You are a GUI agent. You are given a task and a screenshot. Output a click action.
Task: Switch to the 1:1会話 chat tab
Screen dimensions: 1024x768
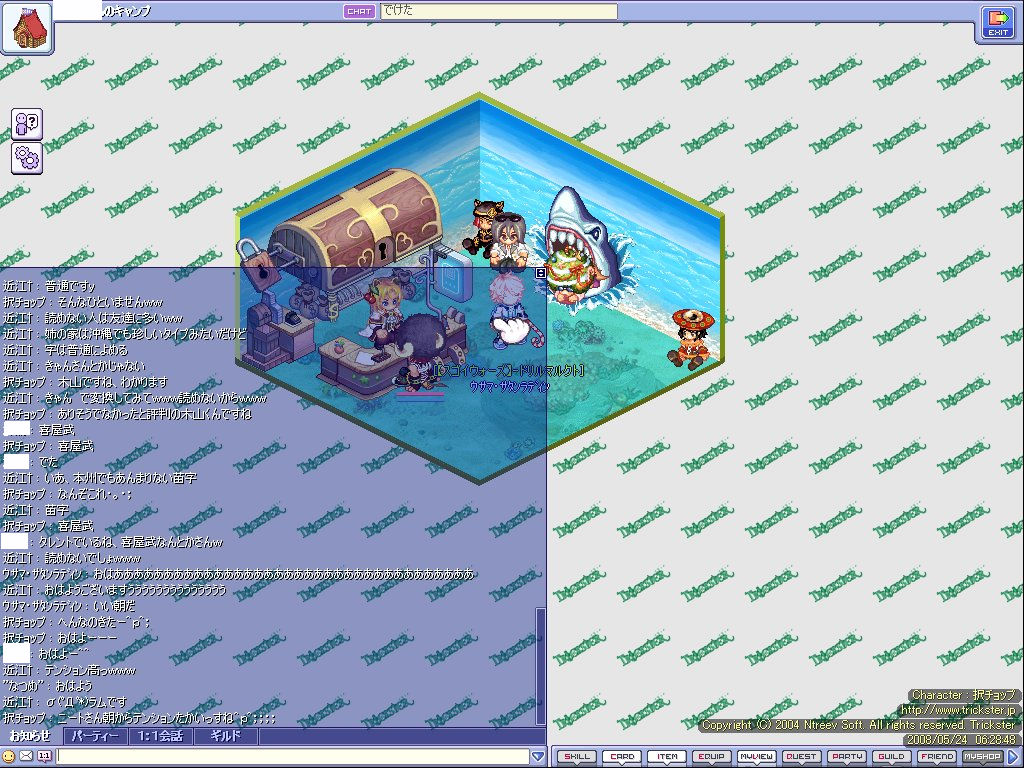(160, 736)
